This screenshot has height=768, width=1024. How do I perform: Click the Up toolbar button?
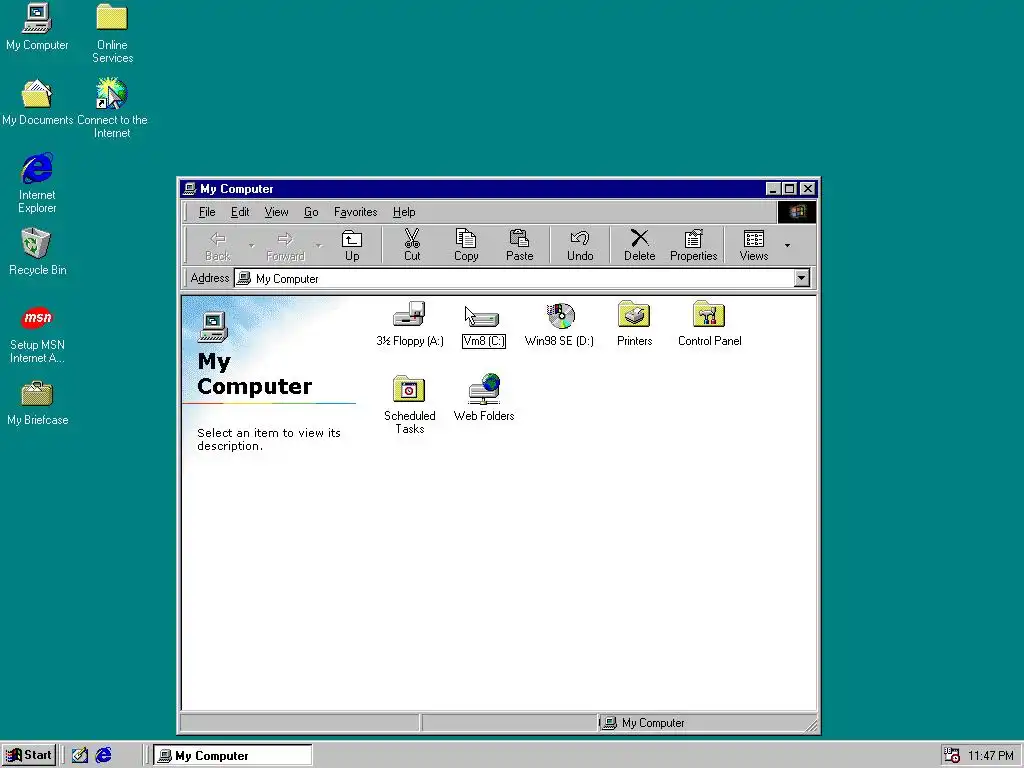[x=352, y=246]
